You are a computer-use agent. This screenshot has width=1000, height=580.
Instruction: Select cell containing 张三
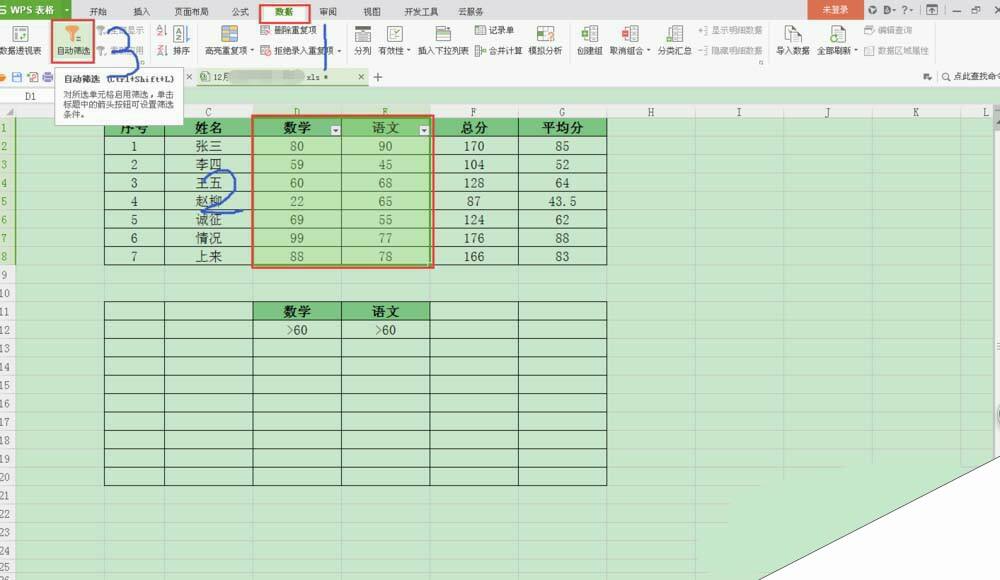pos(208,146)
